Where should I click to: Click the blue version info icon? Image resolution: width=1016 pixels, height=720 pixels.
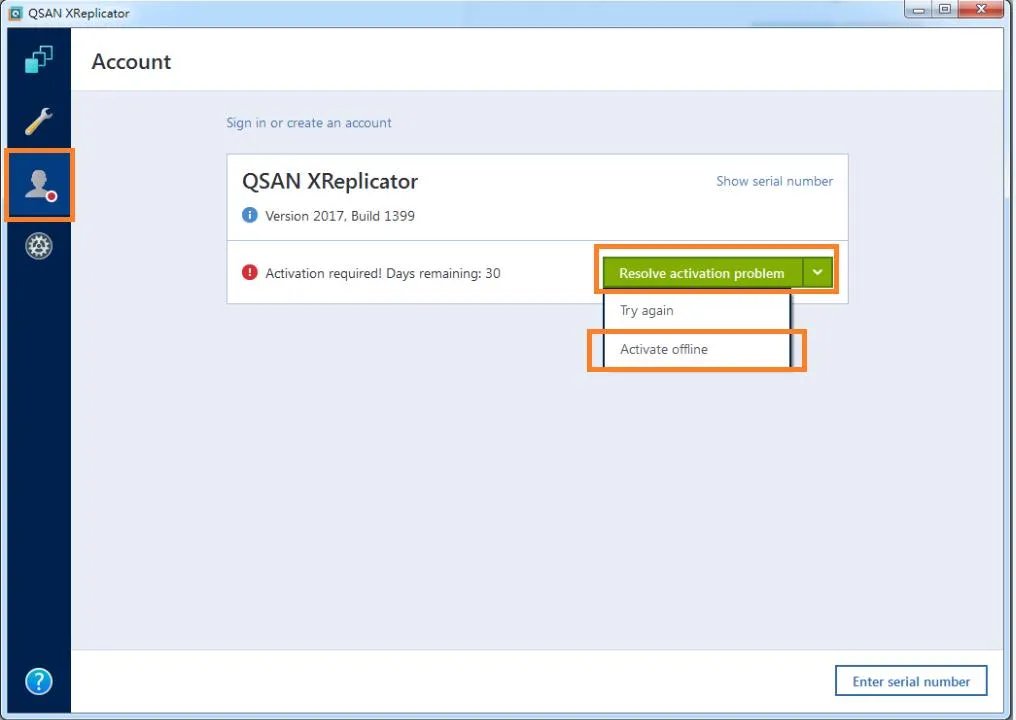click(x=249, y=215)
